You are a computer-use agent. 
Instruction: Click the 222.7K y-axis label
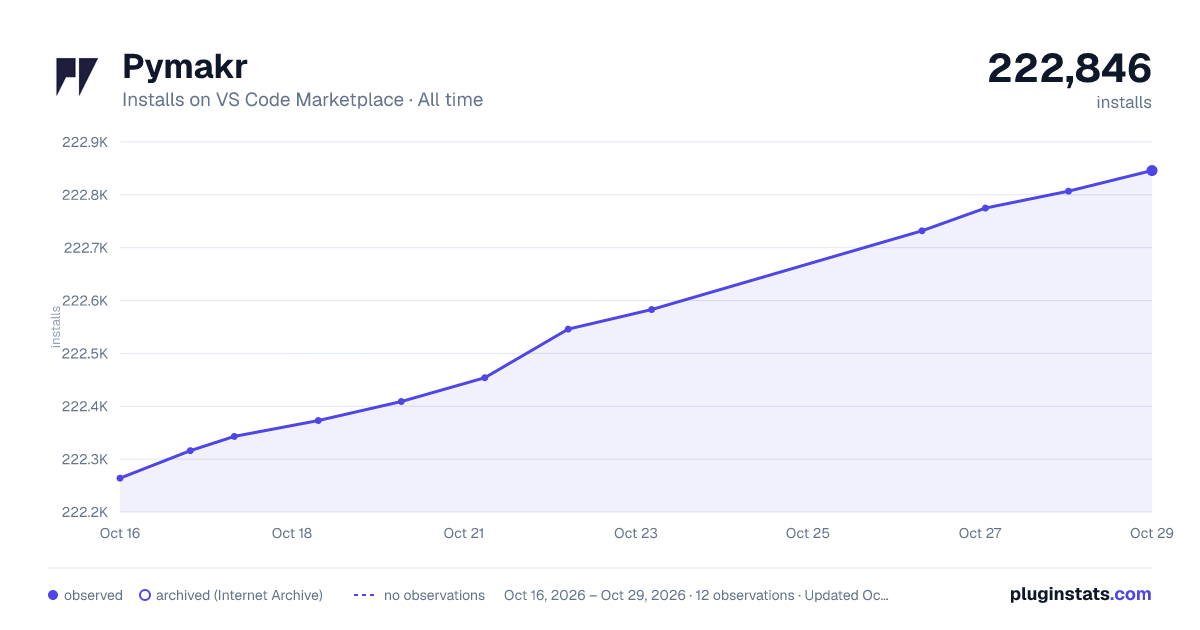[85, 248]
